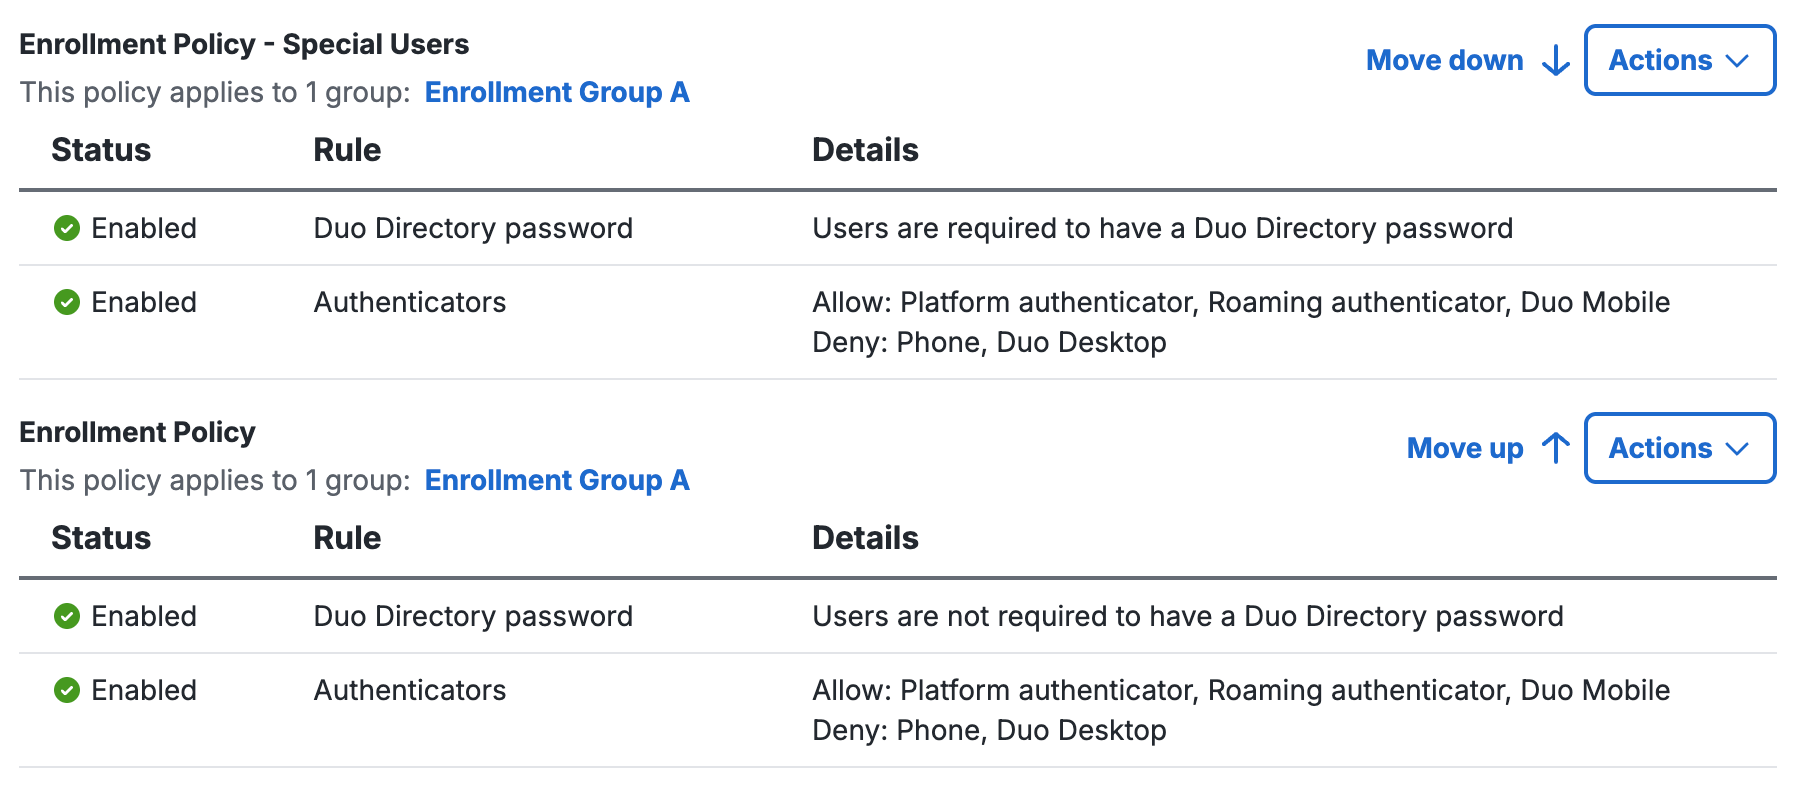This screenshot has width=1800, height=788.
Task: Click Status column header in Special Users table
Action: [x=101, y=150]
